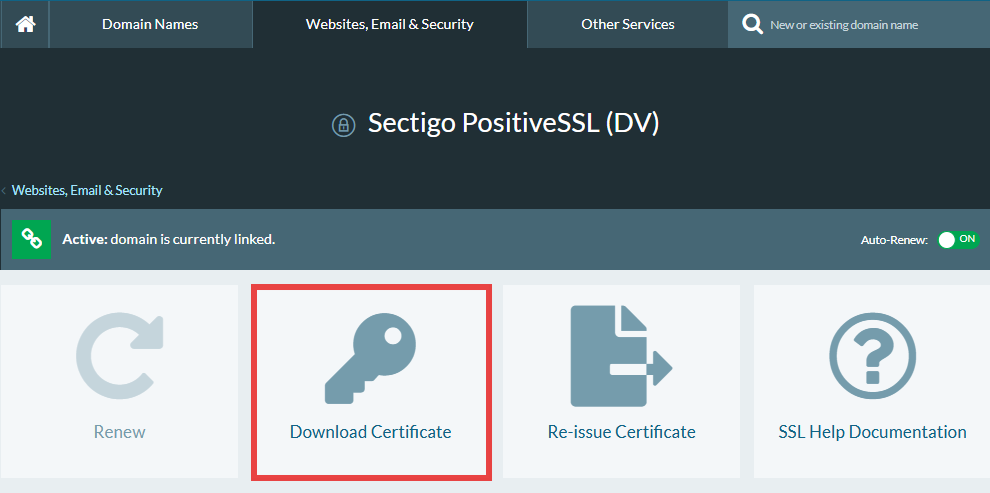Choose the Re-issue Certificate label
The image size is (990, 493).
pos(621,432)
